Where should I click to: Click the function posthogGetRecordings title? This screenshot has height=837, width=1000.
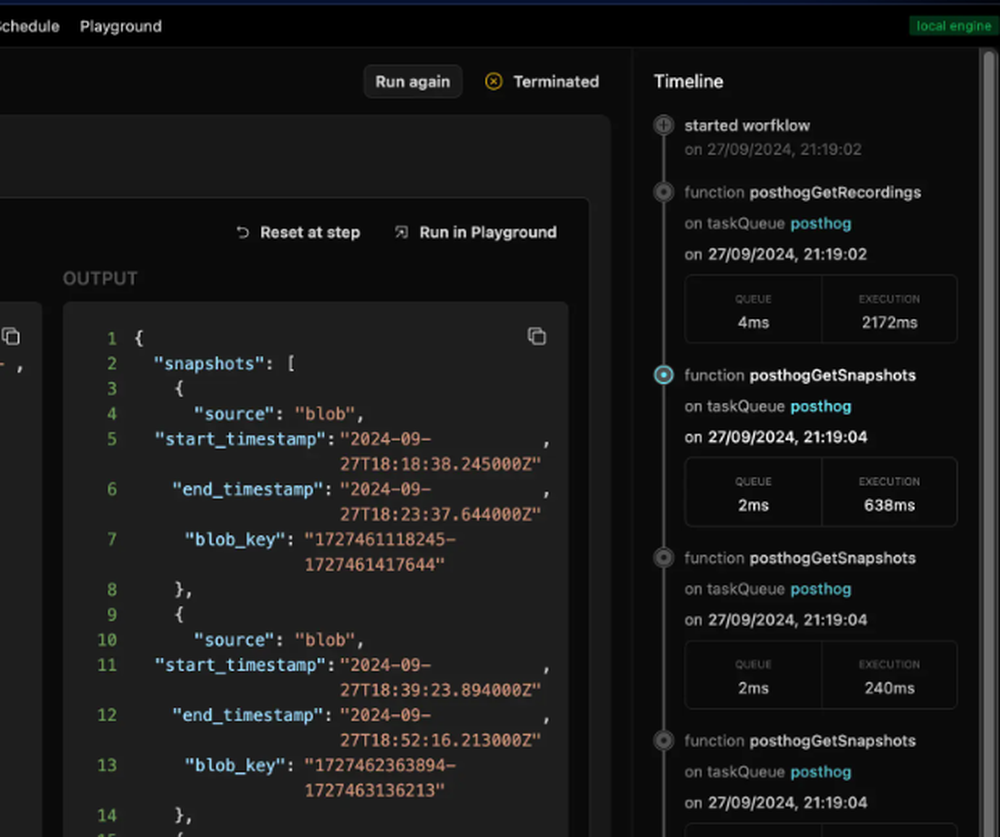point(802,193)
